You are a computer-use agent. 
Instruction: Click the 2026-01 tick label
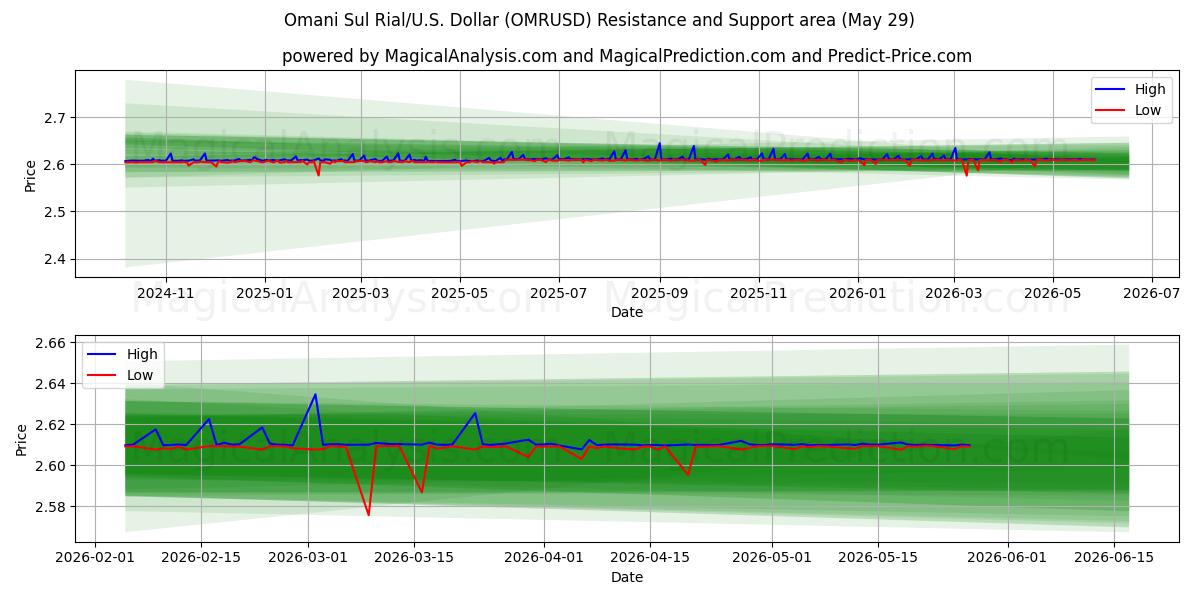(857, 293)
